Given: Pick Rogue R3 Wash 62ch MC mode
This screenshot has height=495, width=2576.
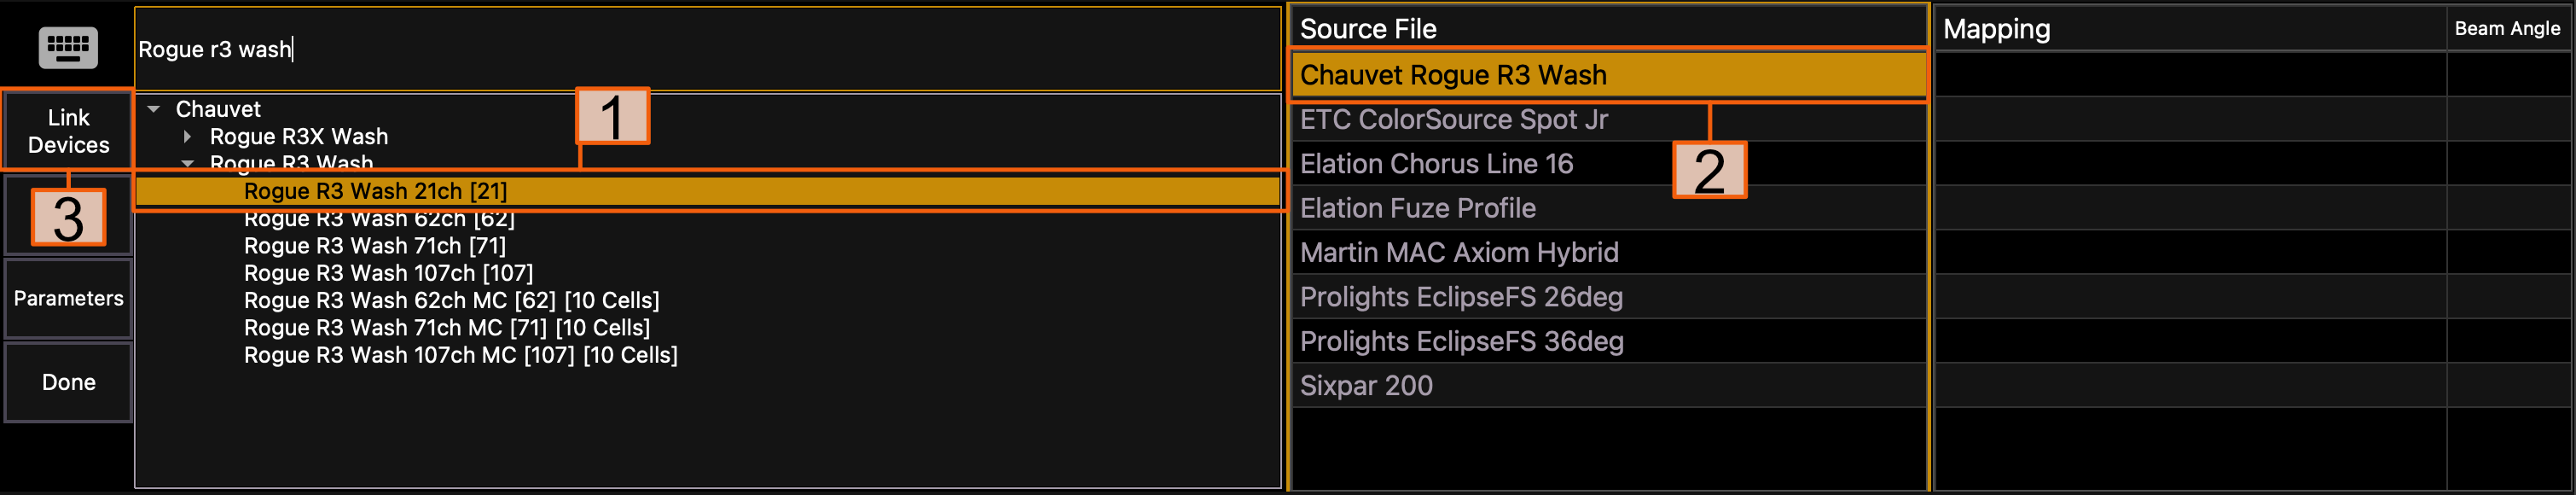Looking at the screenshot, I should click(451, 300).
